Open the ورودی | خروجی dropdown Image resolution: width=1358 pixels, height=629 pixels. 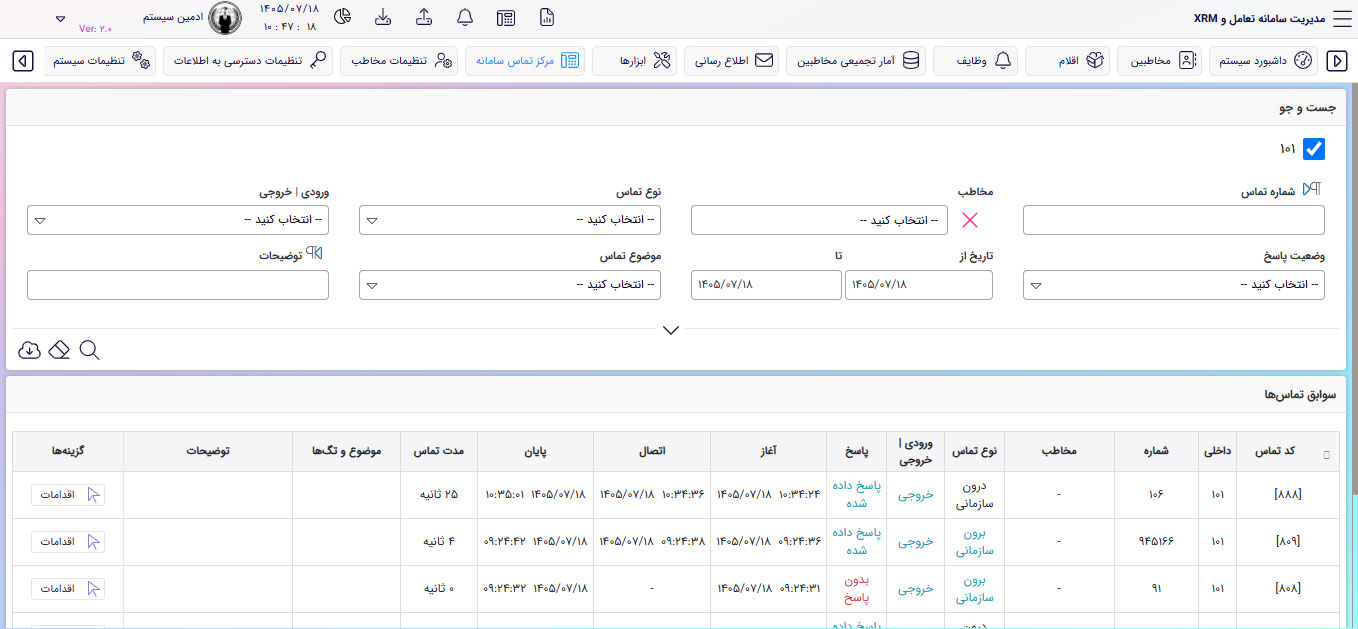tap(178, 221)
